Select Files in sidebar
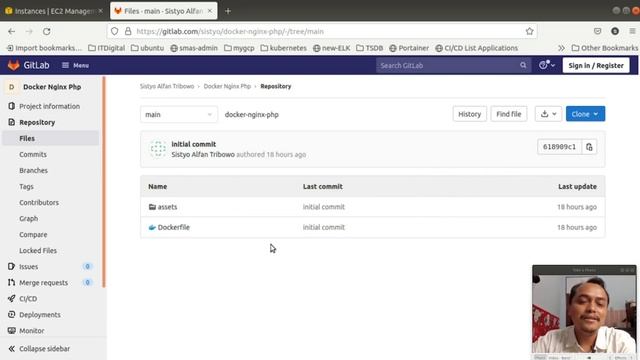This screenshot has height=360, width=640. point(50,138)
